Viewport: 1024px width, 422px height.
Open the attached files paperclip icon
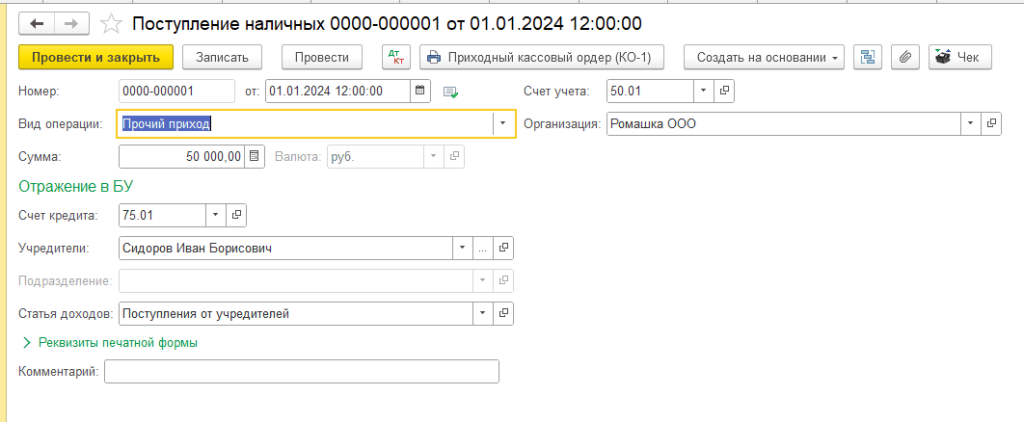click(904, 57)
